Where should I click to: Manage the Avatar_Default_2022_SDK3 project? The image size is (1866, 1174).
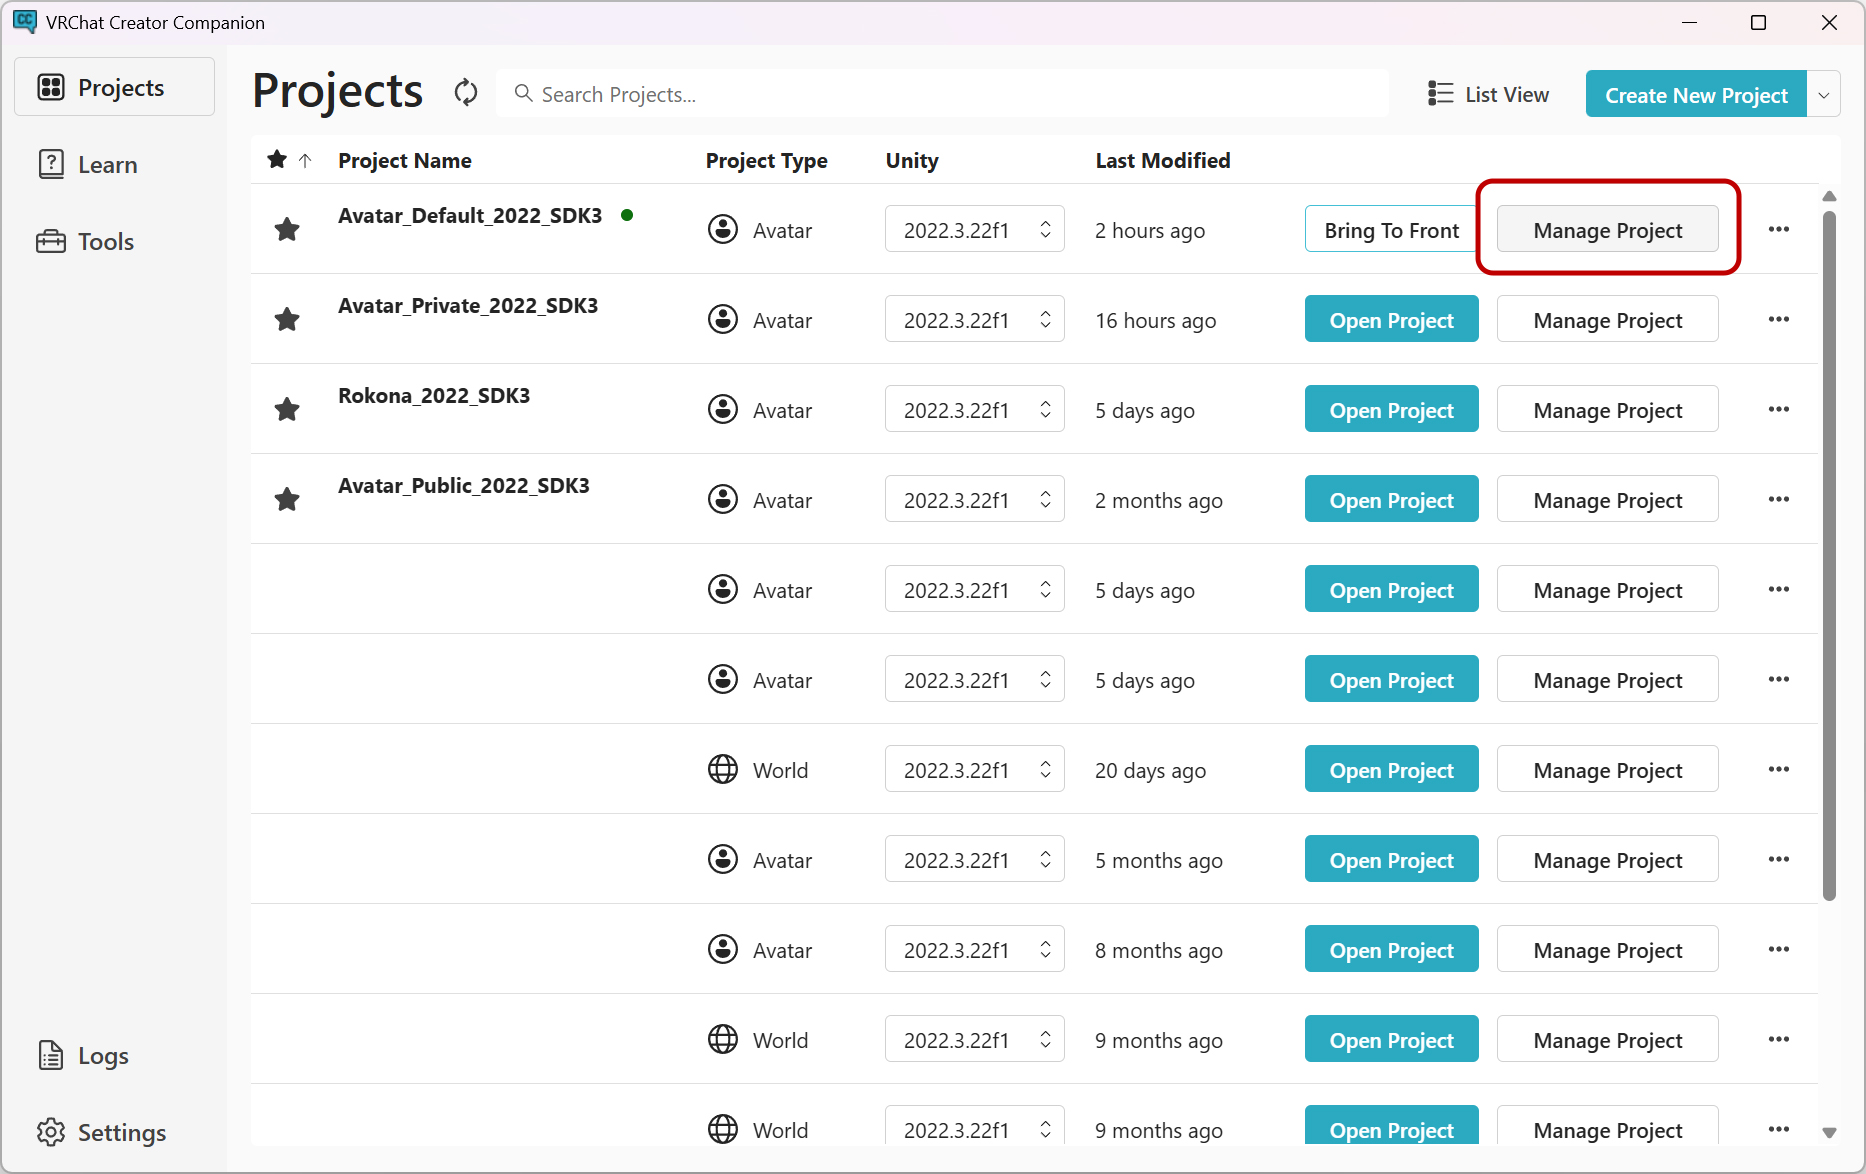1607,229
